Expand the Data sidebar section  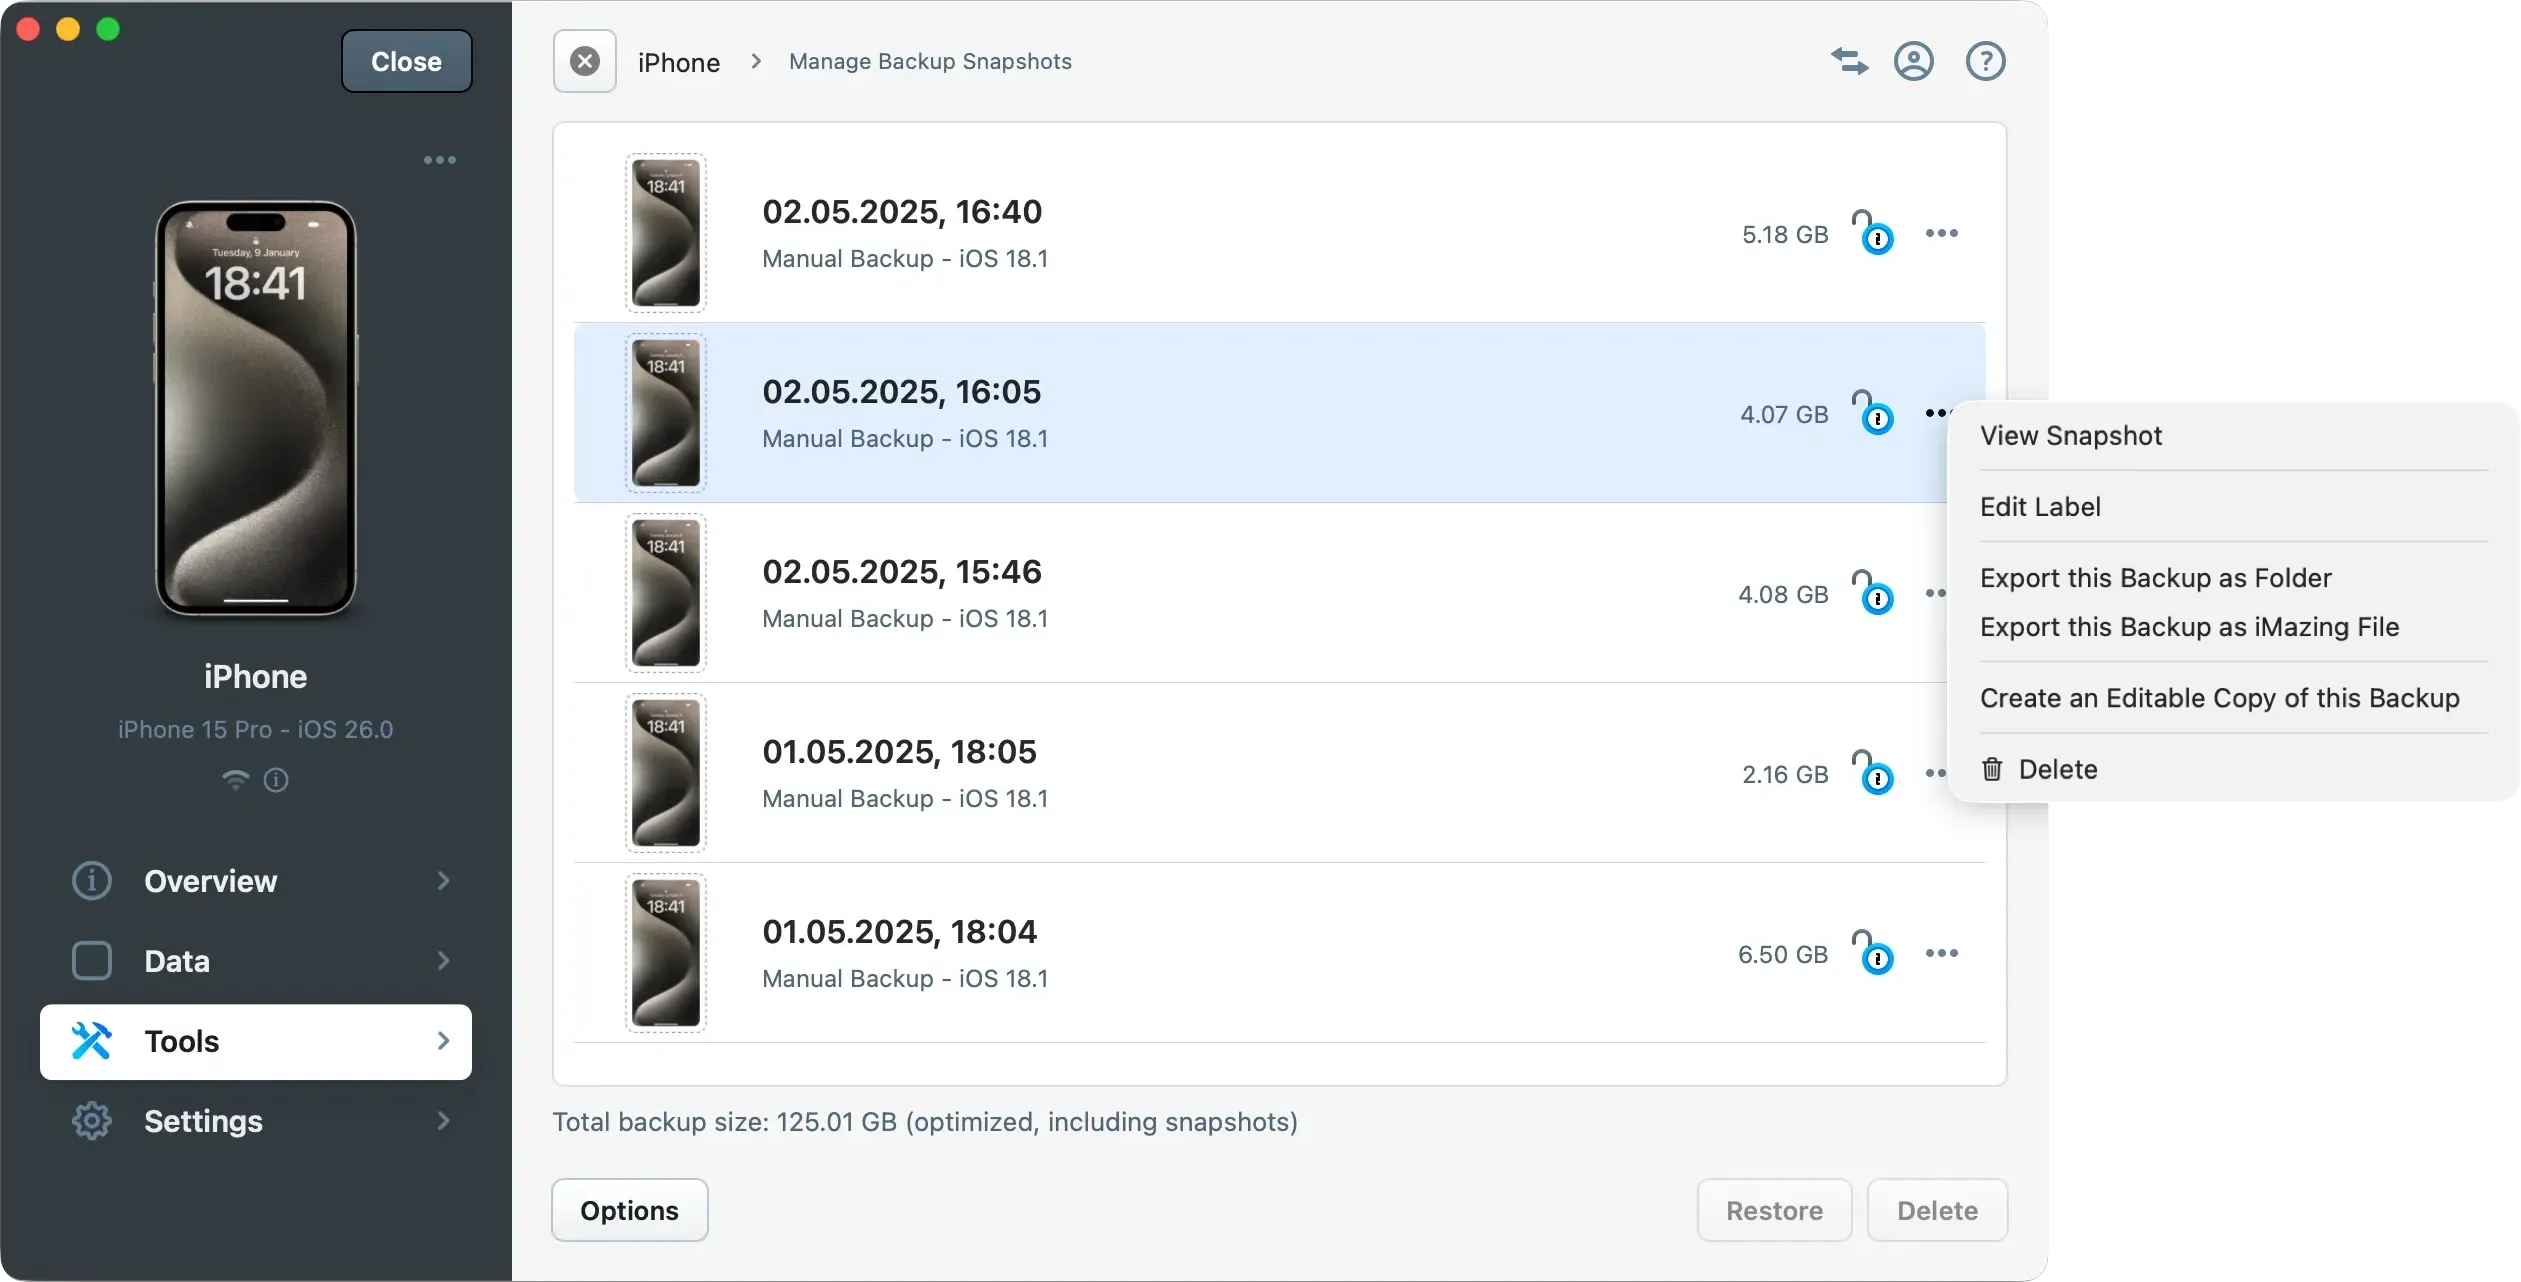click(443, 960)
